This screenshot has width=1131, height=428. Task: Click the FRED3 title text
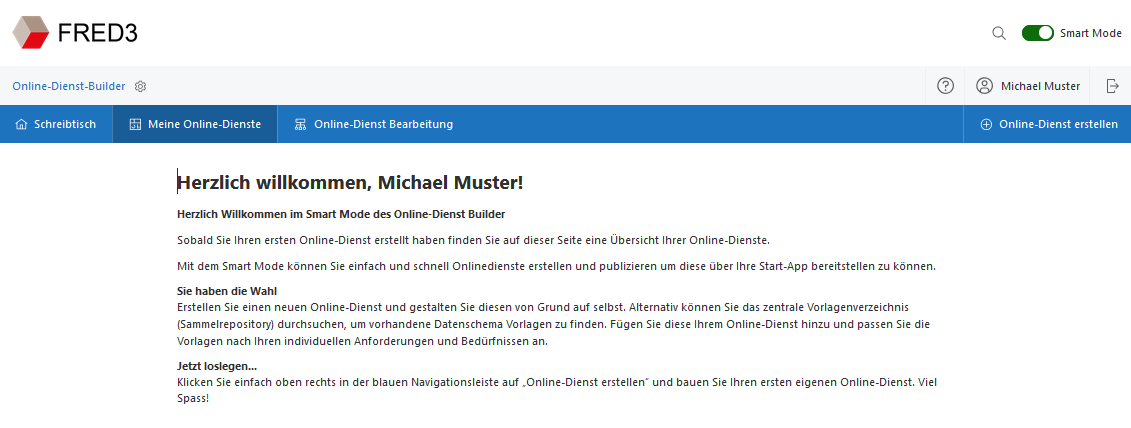[x=97, y=33]
